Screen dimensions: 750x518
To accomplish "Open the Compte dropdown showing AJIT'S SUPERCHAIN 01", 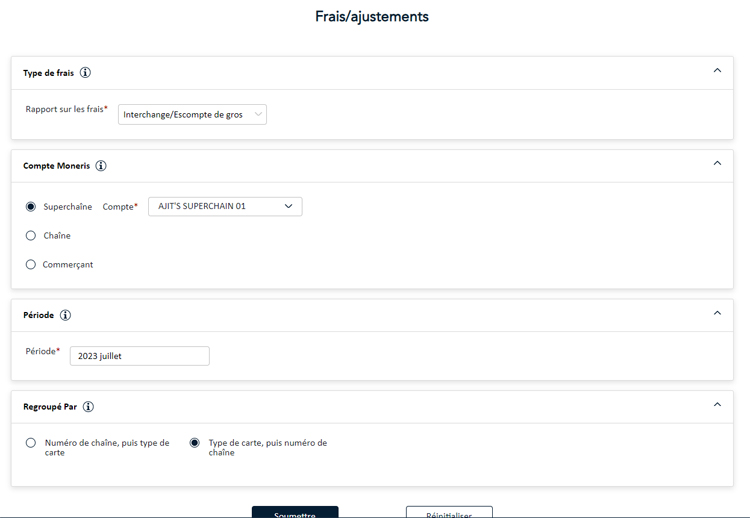I will [225, 207].
